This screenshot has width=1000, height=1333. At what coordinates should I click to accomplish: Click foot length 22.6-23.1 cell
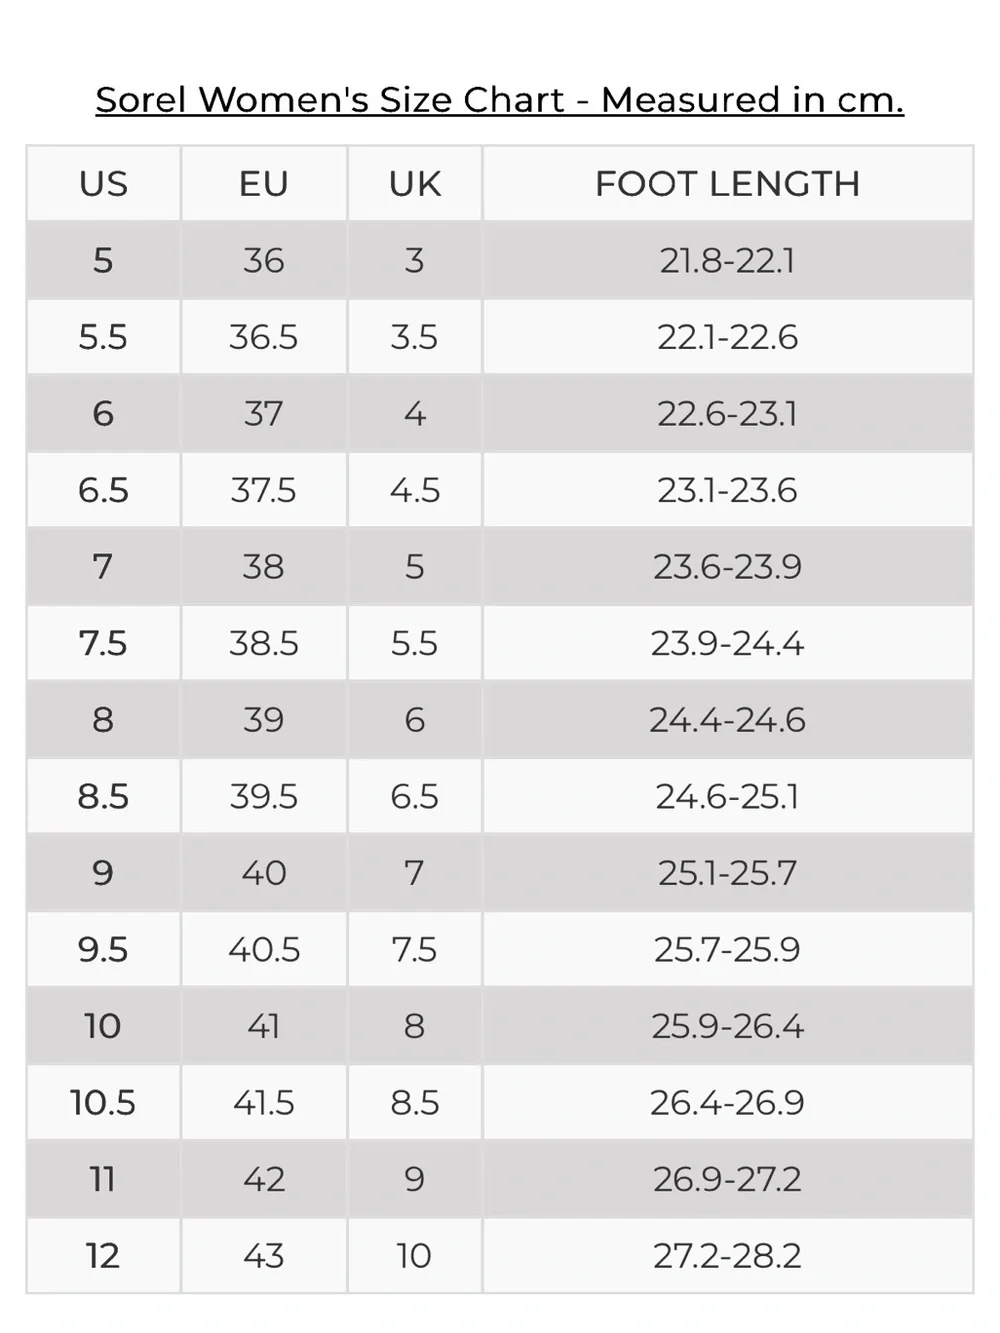coord(728,414)
